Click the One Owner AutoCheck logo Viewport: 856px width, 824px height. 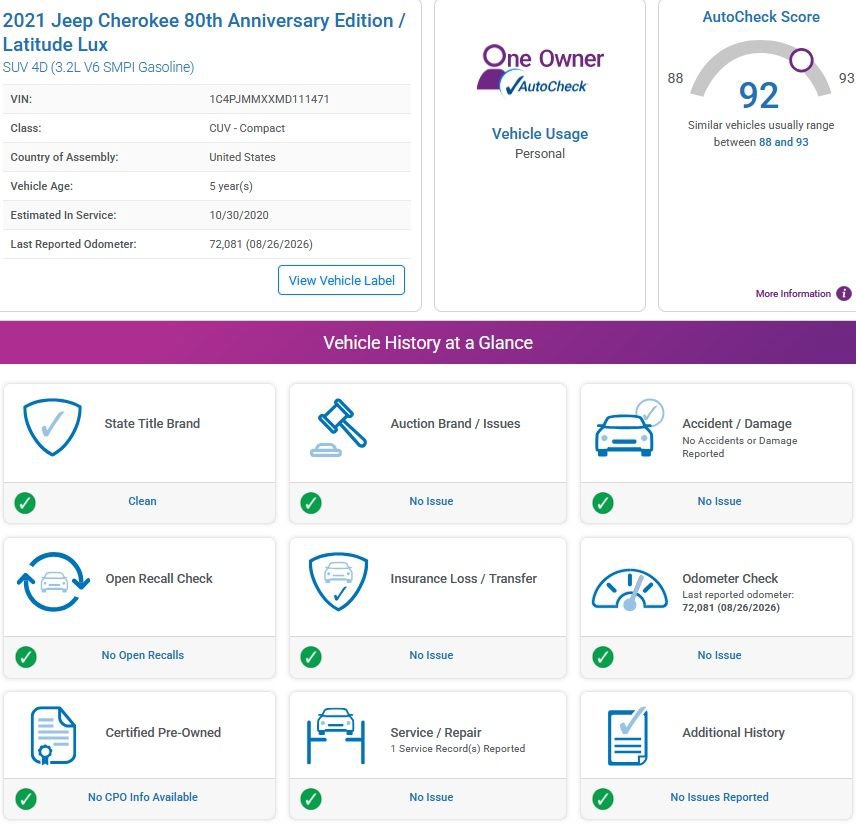[540, 70]
